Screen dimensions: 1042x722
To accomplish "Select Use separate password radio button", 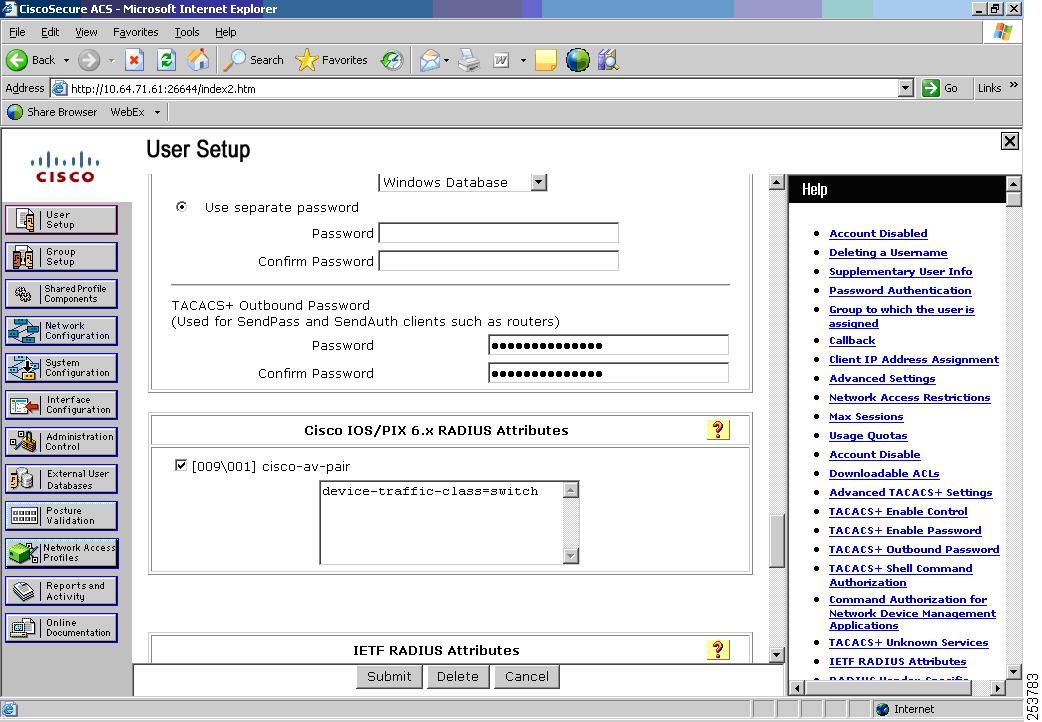I will pyautogui.click(x=181, y=207).
